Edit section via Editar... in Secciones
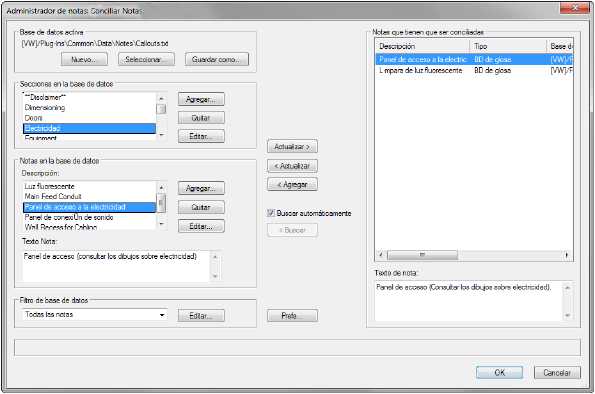The width and height of the screenshot is (595, 394). point(201,136)
